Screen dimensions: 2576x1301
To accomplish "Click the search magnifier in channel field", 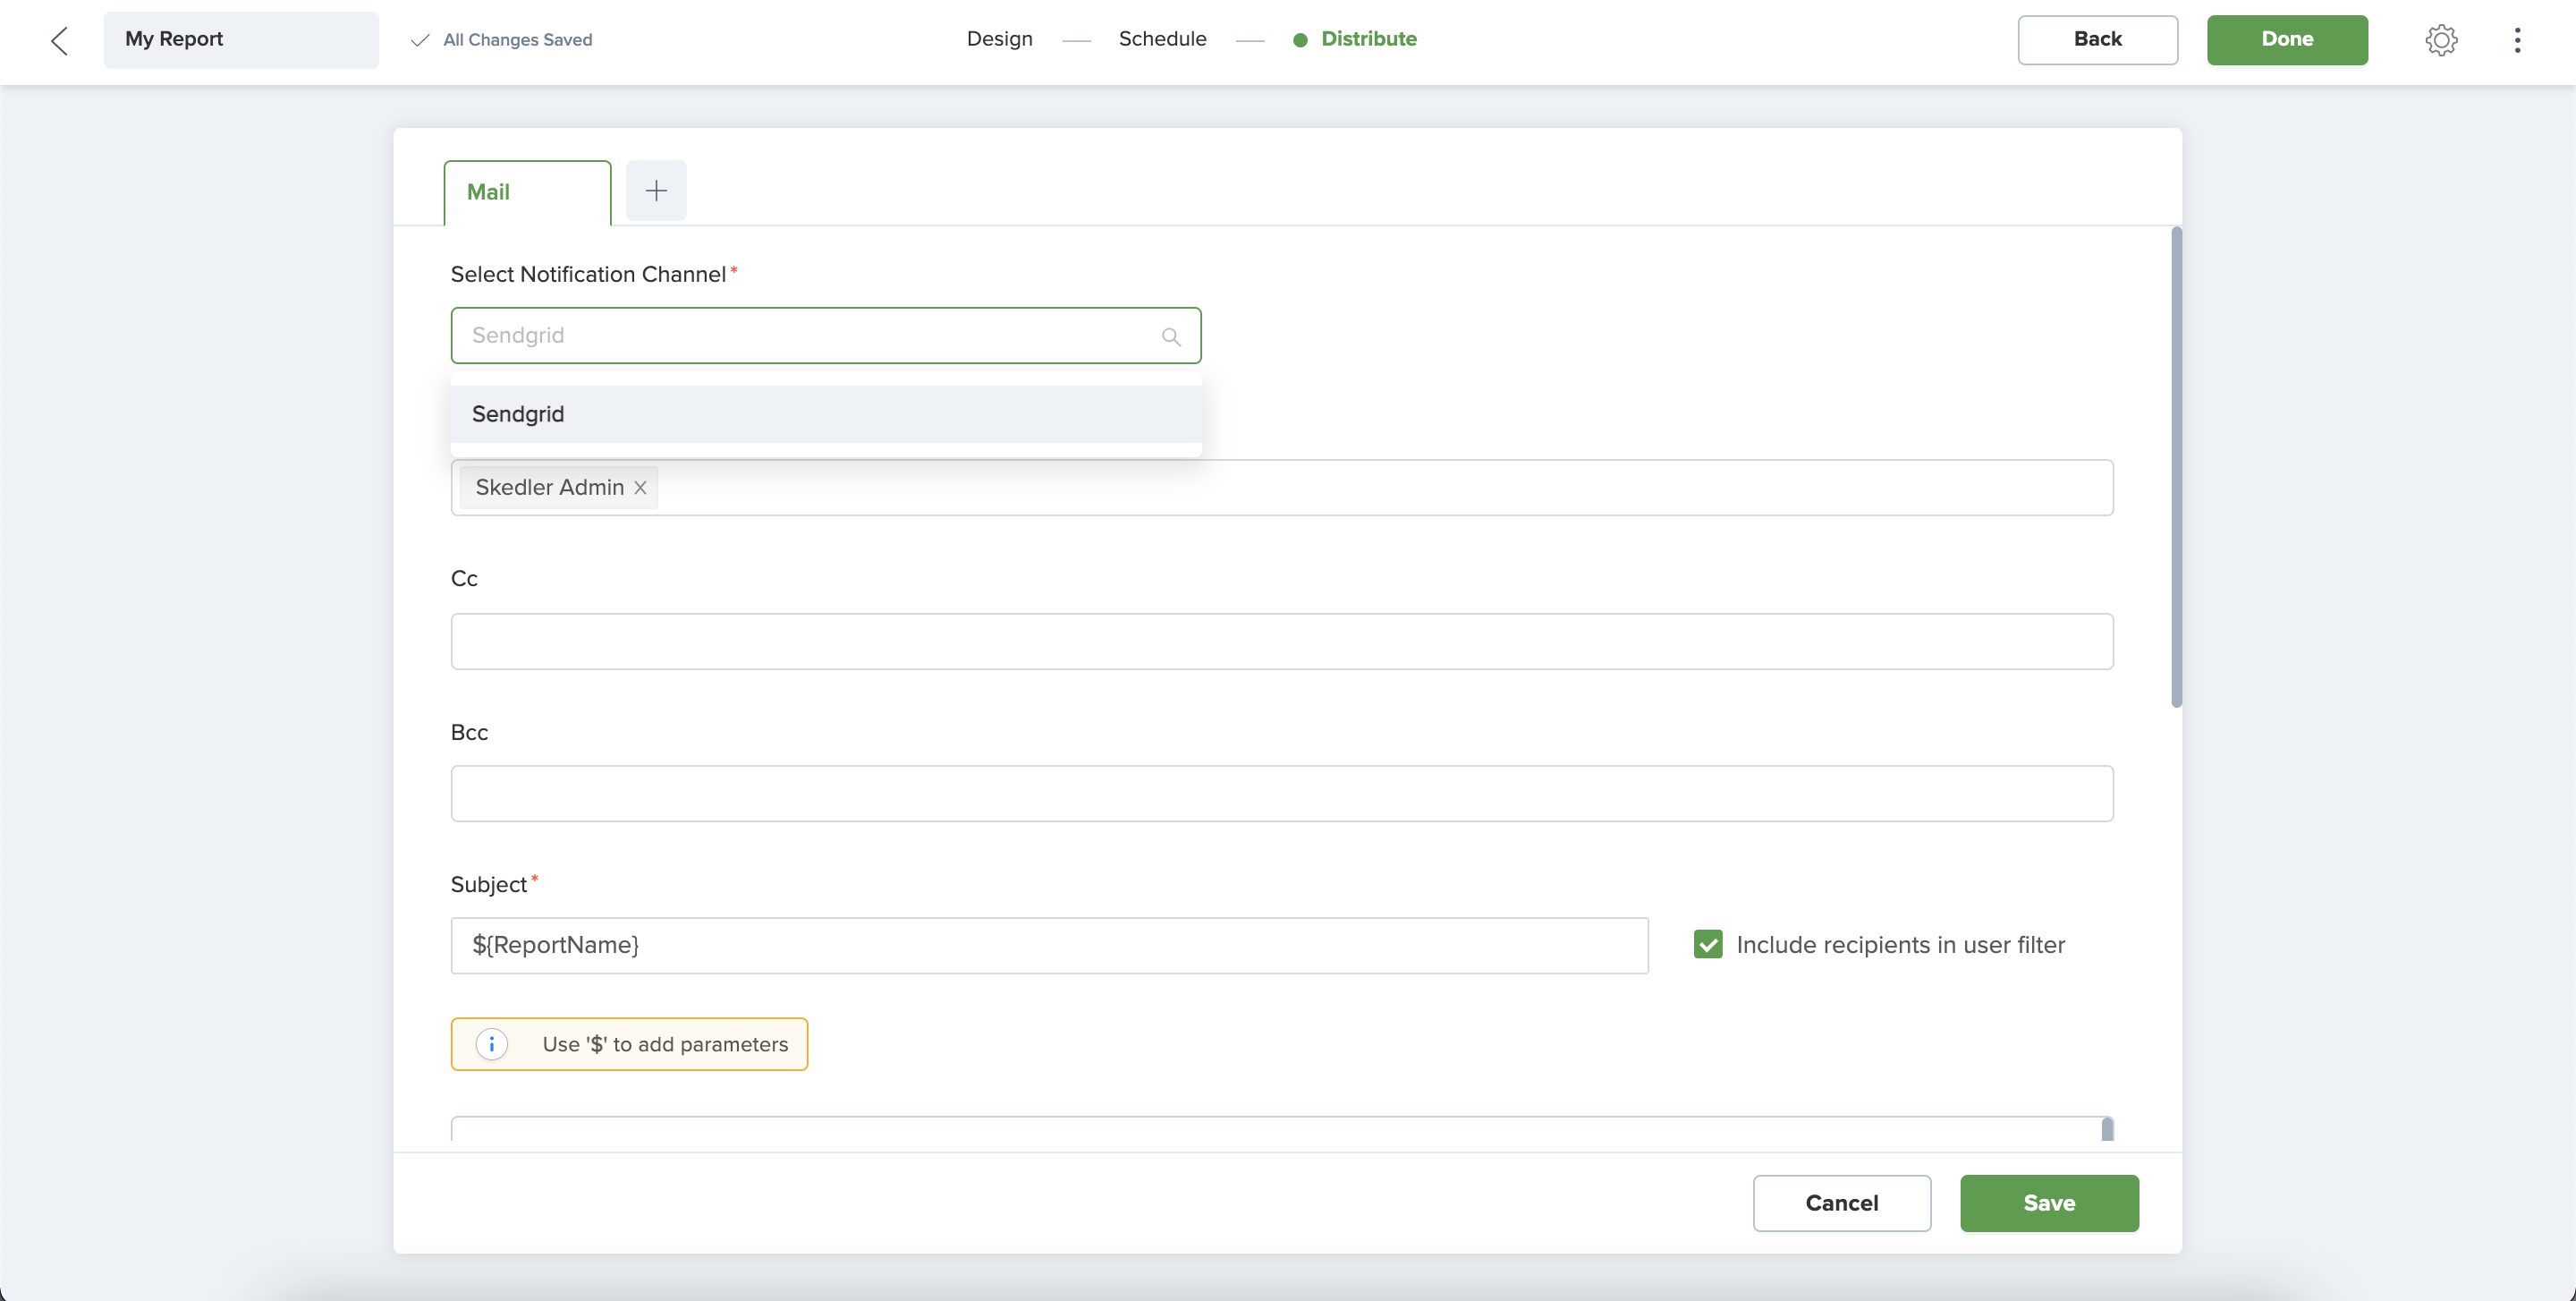I will 1171,336.
